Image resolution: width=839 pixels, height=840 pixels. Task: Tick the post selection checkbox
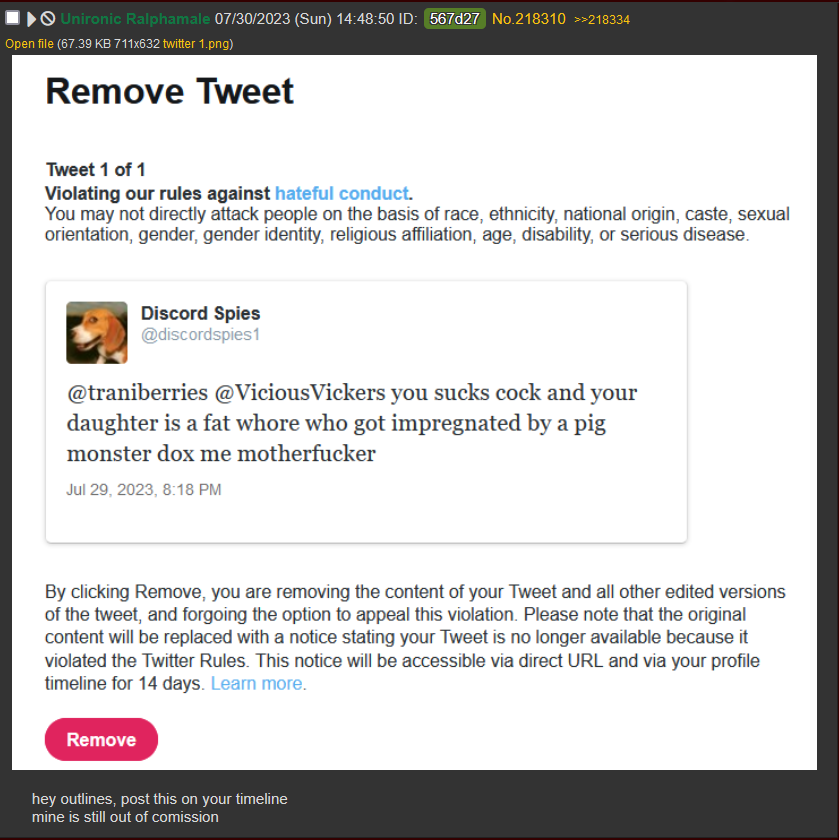[12, 18]
